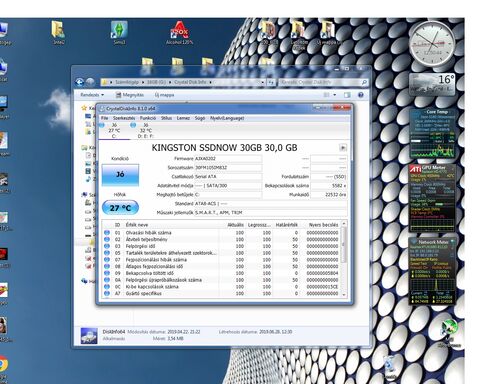Select the 09 Bekapcsolva töltött idő row

222,273
